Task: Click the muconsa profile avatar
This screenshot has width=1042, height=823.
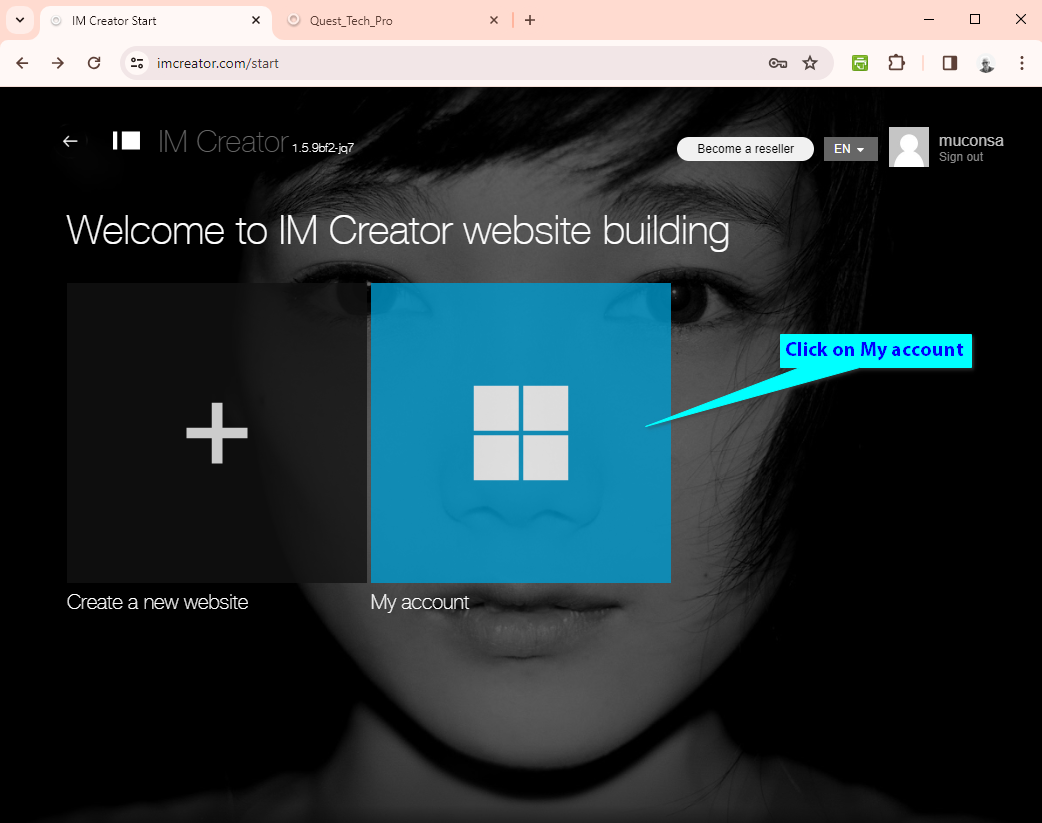Action: [x=908, y=147]
